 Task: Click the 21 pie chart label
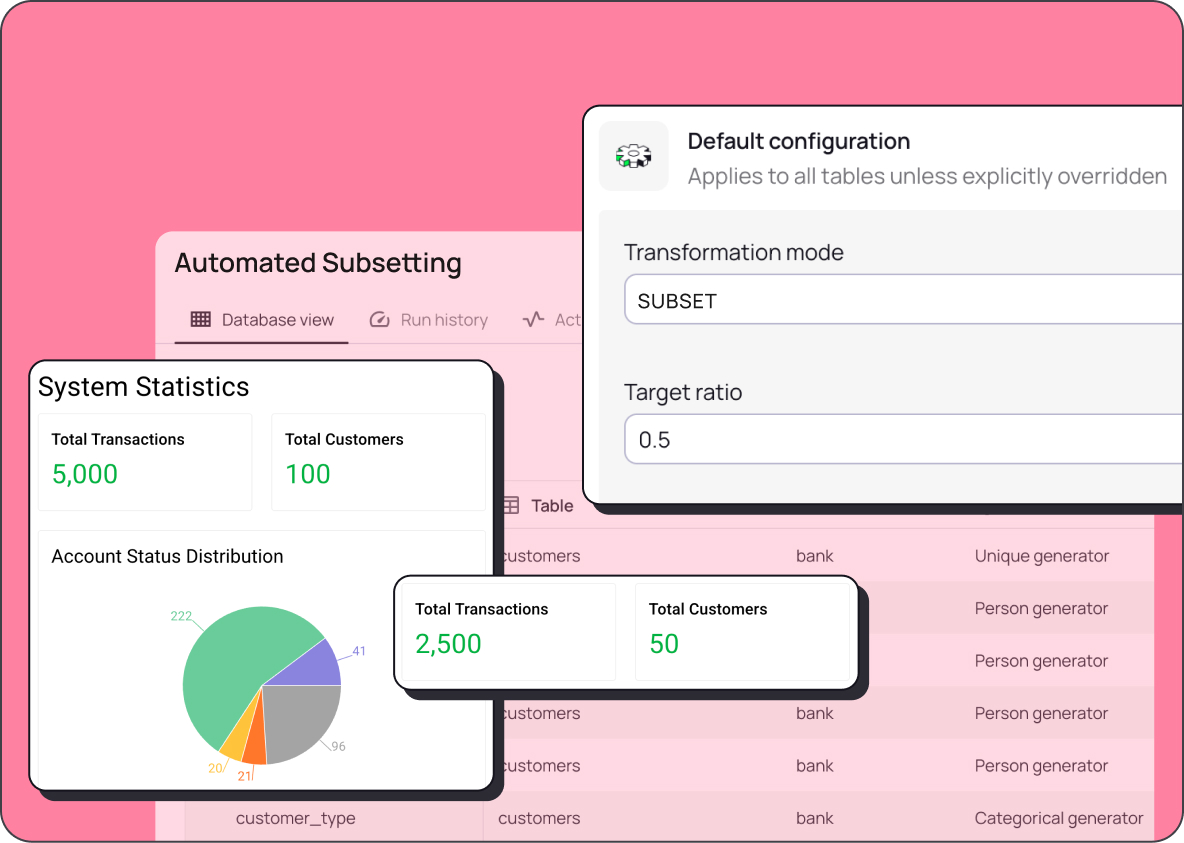(244, 776)
